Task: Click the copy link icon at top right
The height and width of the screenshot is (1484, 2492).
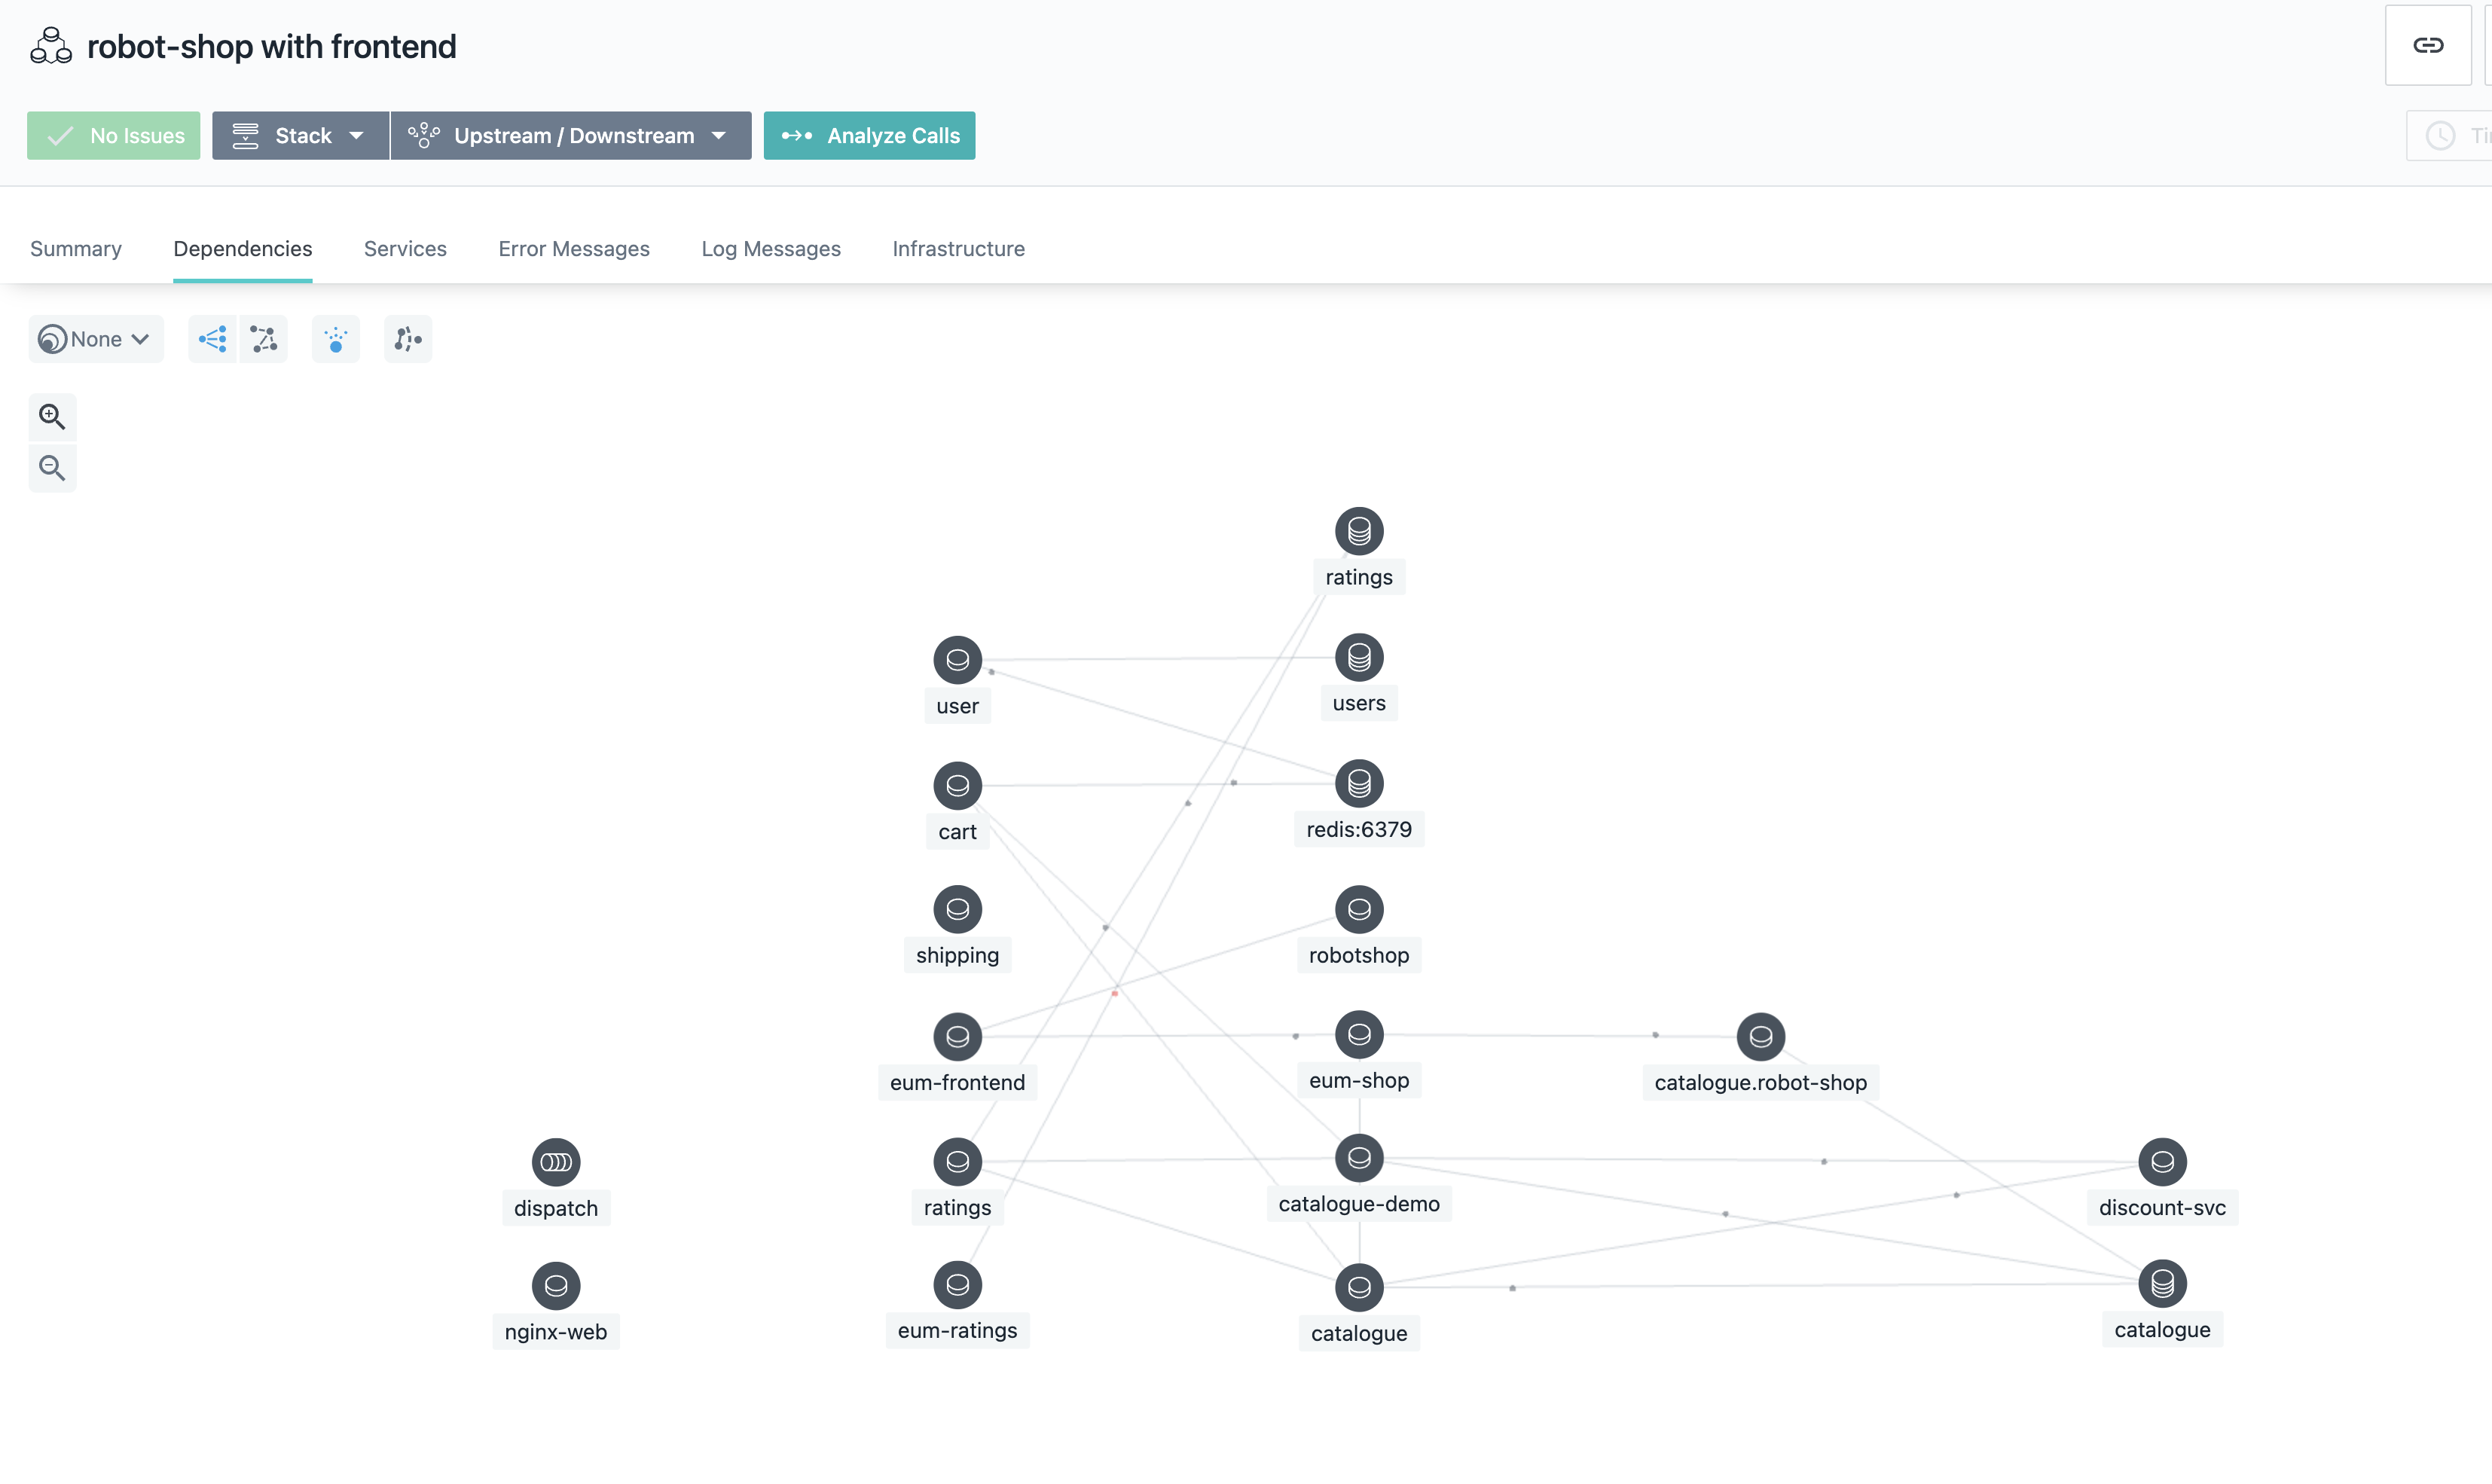Action: [x=2428, y=45]
